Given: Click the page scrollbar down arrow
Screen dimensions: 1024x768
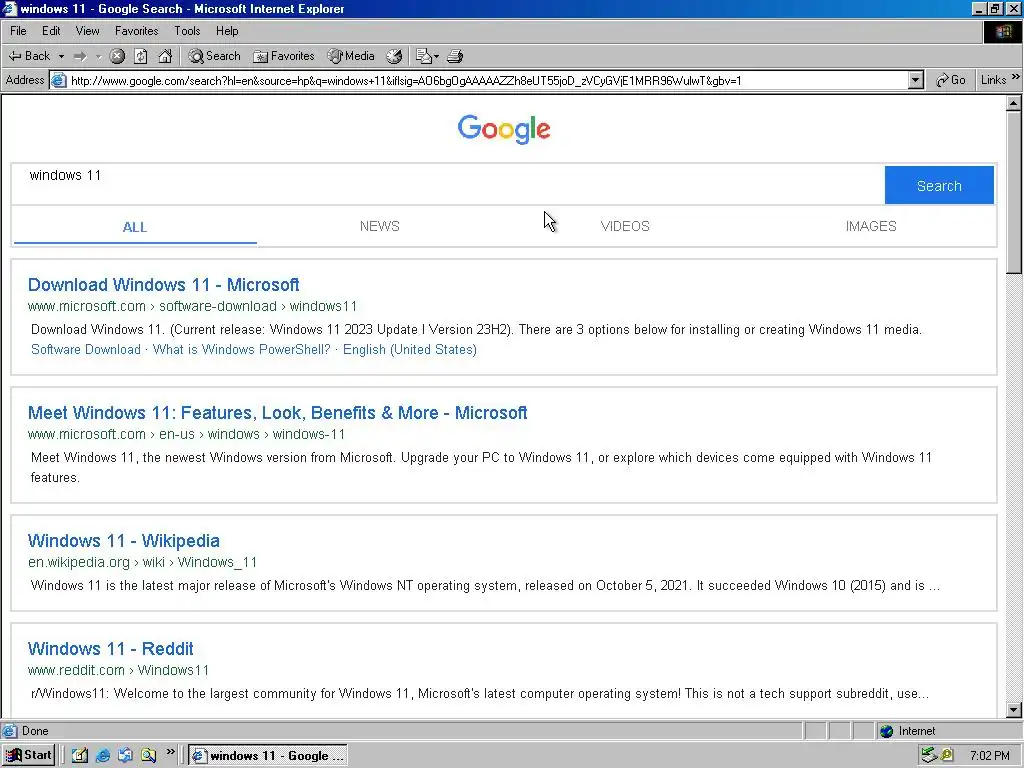Looking at the screenshot, I should pos(1014,709).
